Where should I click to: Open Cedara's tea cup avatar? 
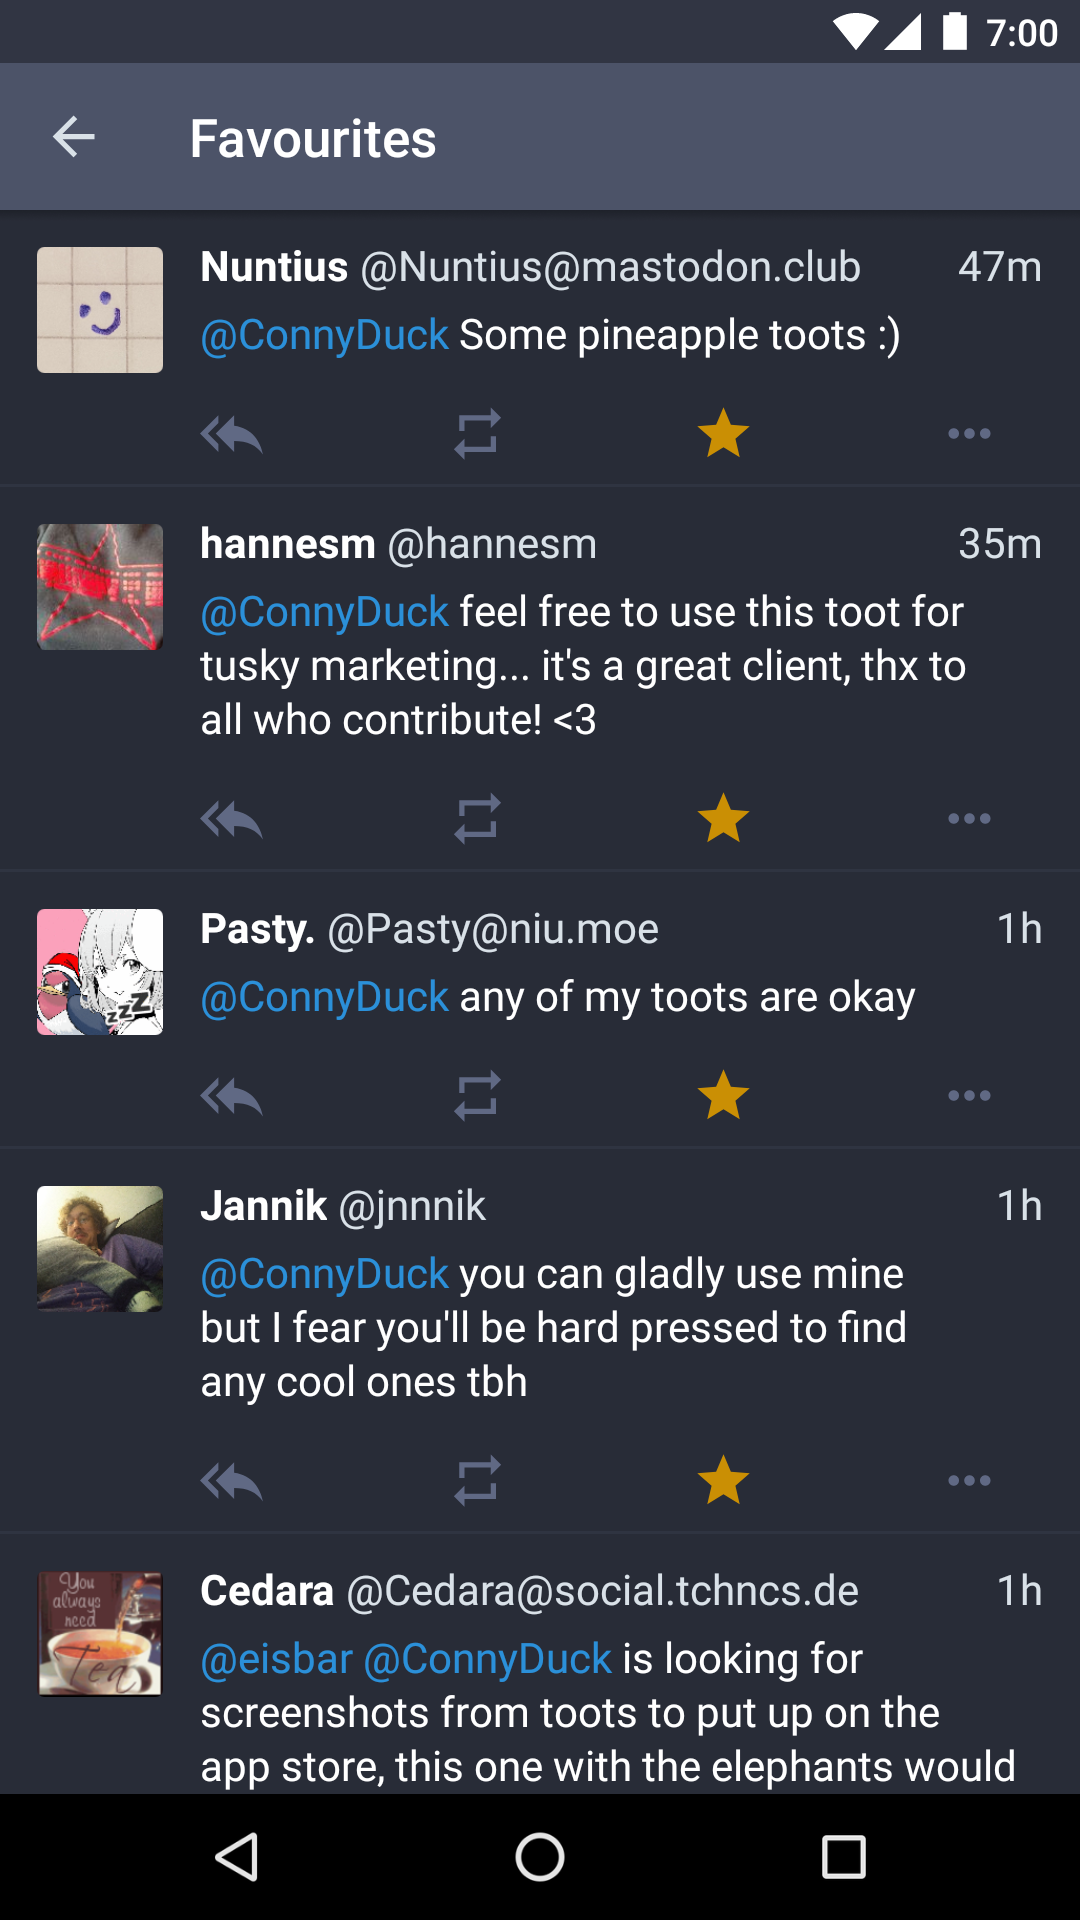100,1634
